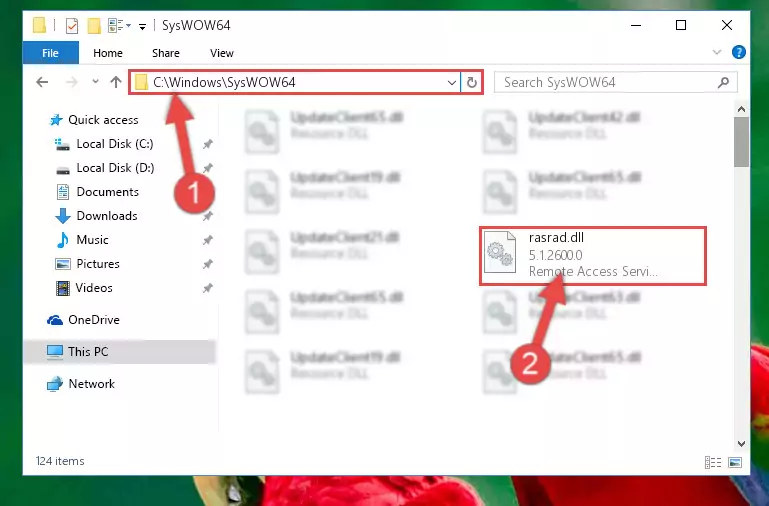Image resolution: width=769 pixels, height=506 pixels.
Task: Select This PC in navigation pane
Action: tap(119, 352)
